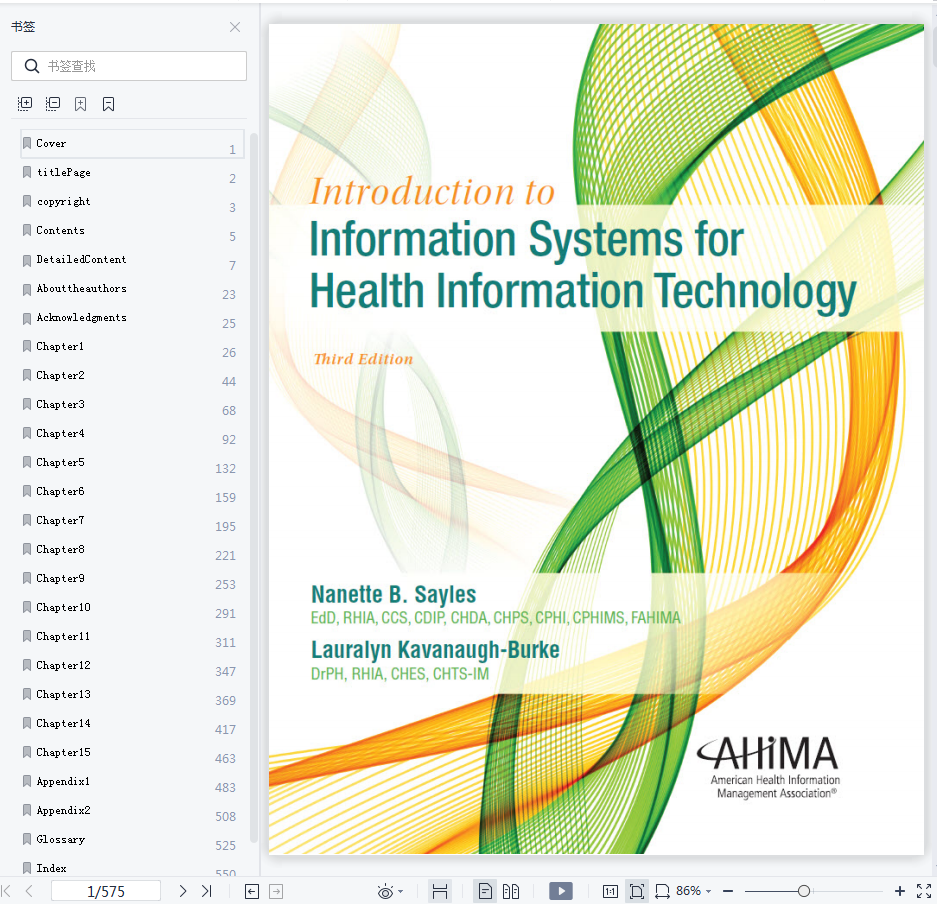Click page number 508 beside Appendix2
This screenshot has width=937, height=904.
click(x=225, y=816)
